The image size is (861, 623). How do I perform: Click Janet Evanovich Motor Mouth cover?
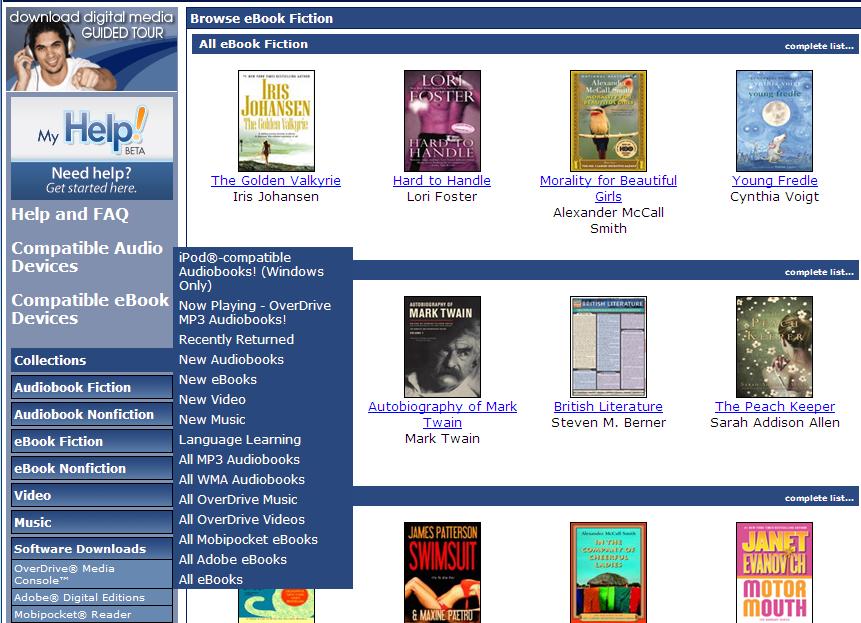pos(774,573)
